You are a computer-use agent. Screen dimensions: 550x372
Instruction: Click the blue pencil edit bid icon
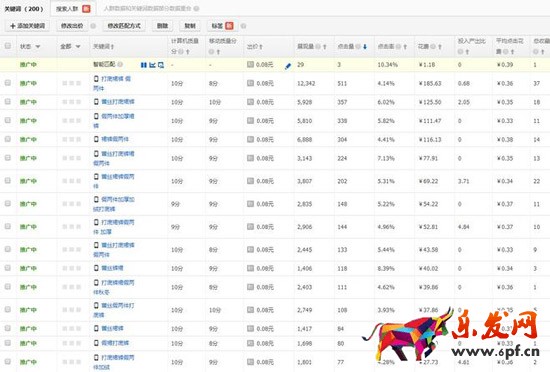(x=288, y=66)
